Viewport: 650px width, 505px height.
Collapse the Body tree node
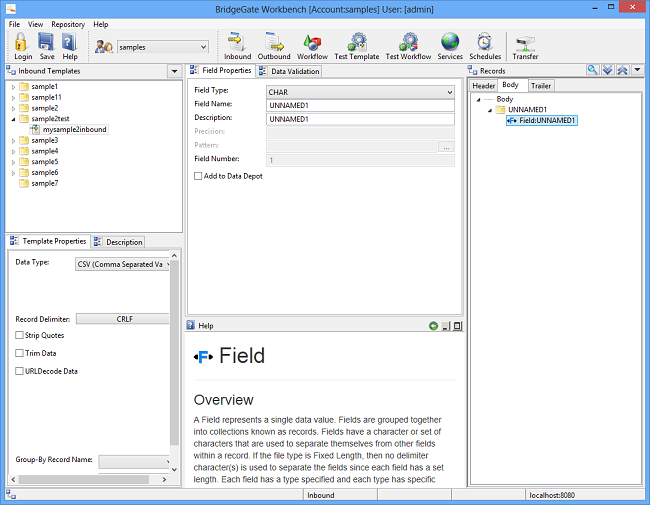(478, 99)
